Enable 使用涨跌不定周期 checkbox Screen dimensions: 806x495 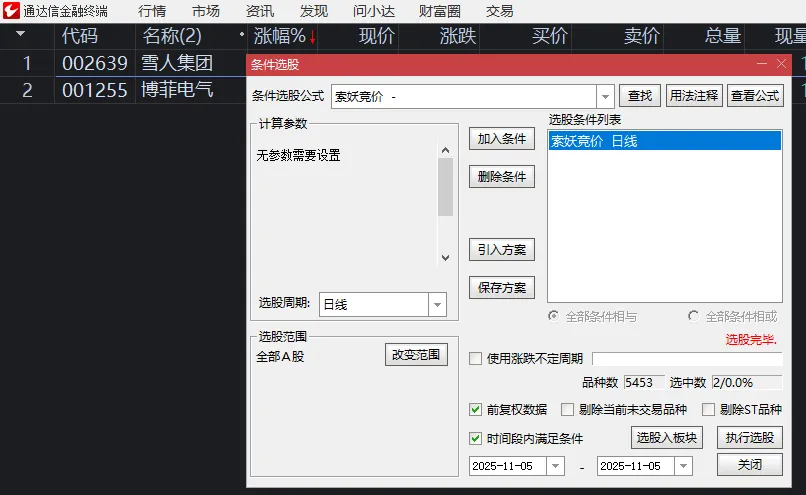click(x=476, y=359)
